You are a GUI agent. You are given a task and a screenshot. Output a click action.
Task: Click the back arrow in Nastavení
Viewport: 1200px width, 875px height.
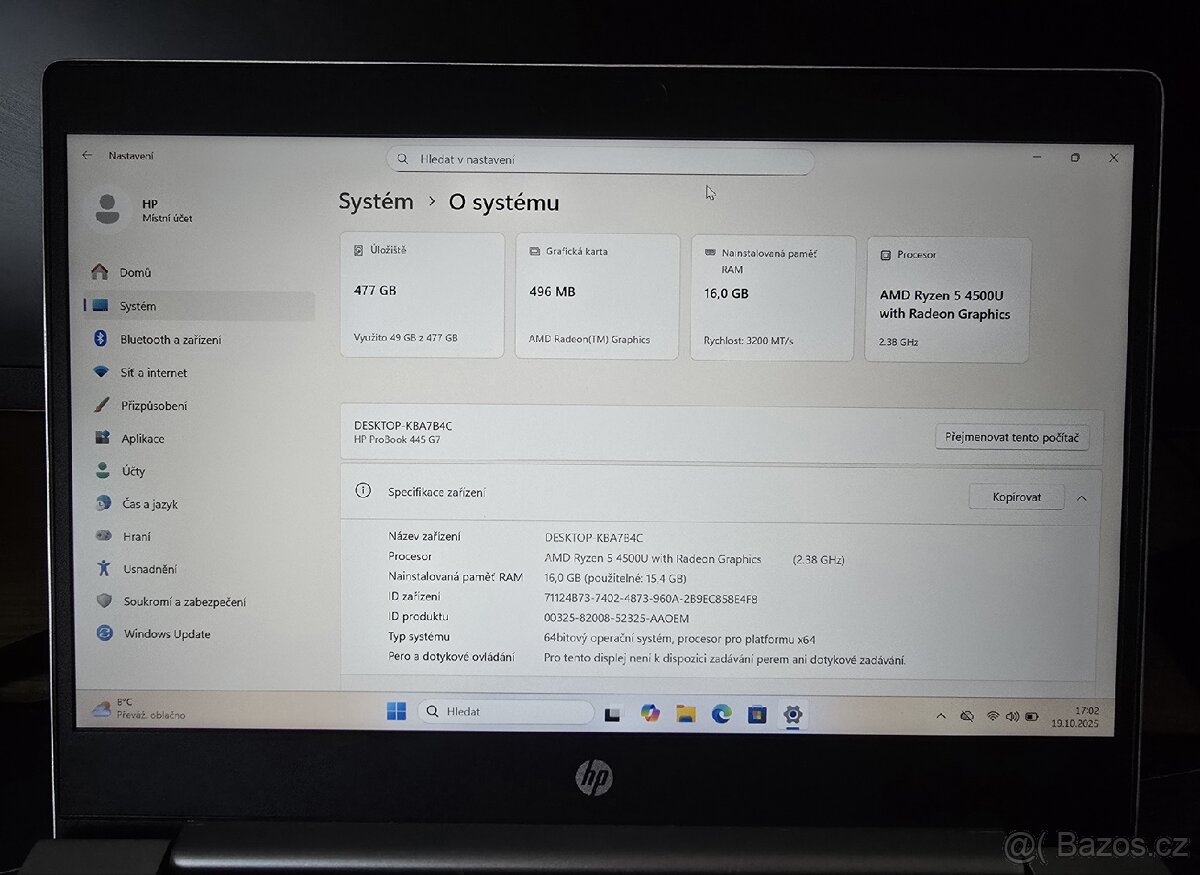pyautogui.click(x=88, y=155)
